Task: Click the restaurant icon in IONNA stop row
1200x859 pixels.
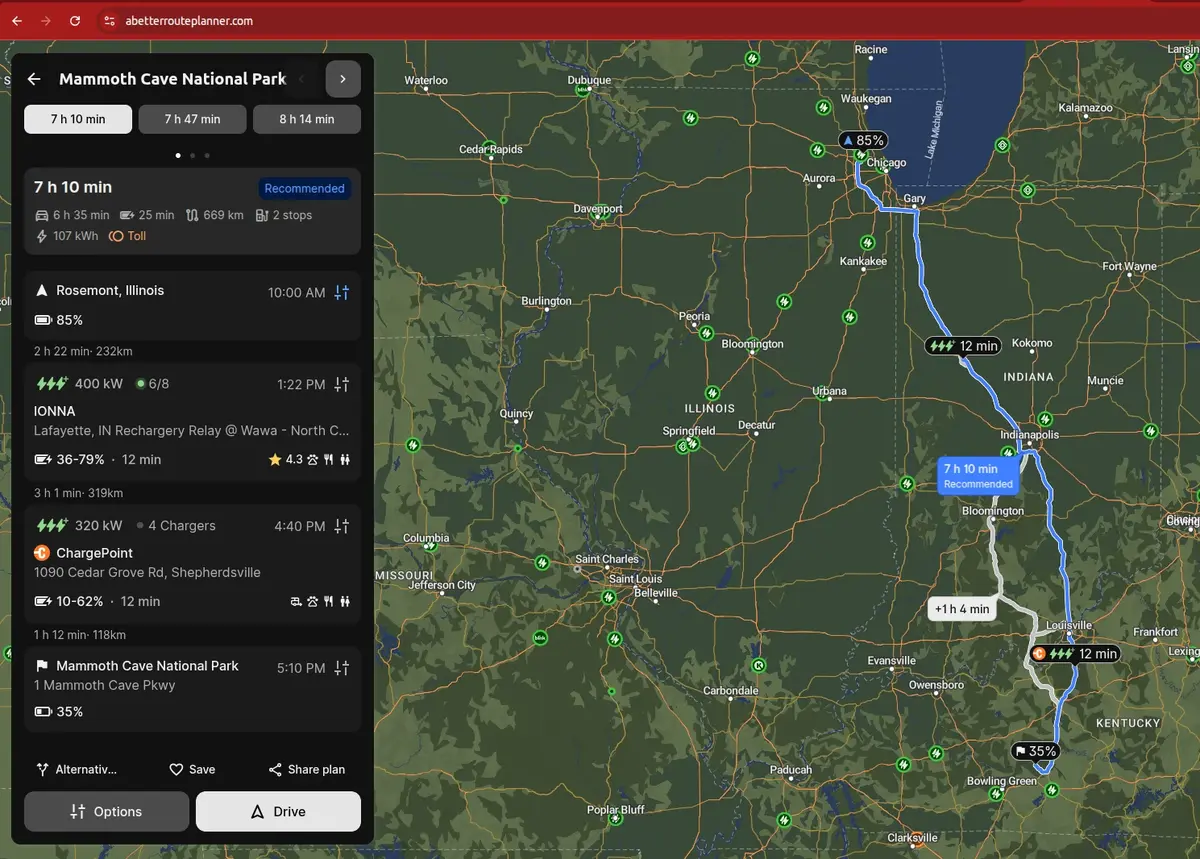Action: point(328,460)
